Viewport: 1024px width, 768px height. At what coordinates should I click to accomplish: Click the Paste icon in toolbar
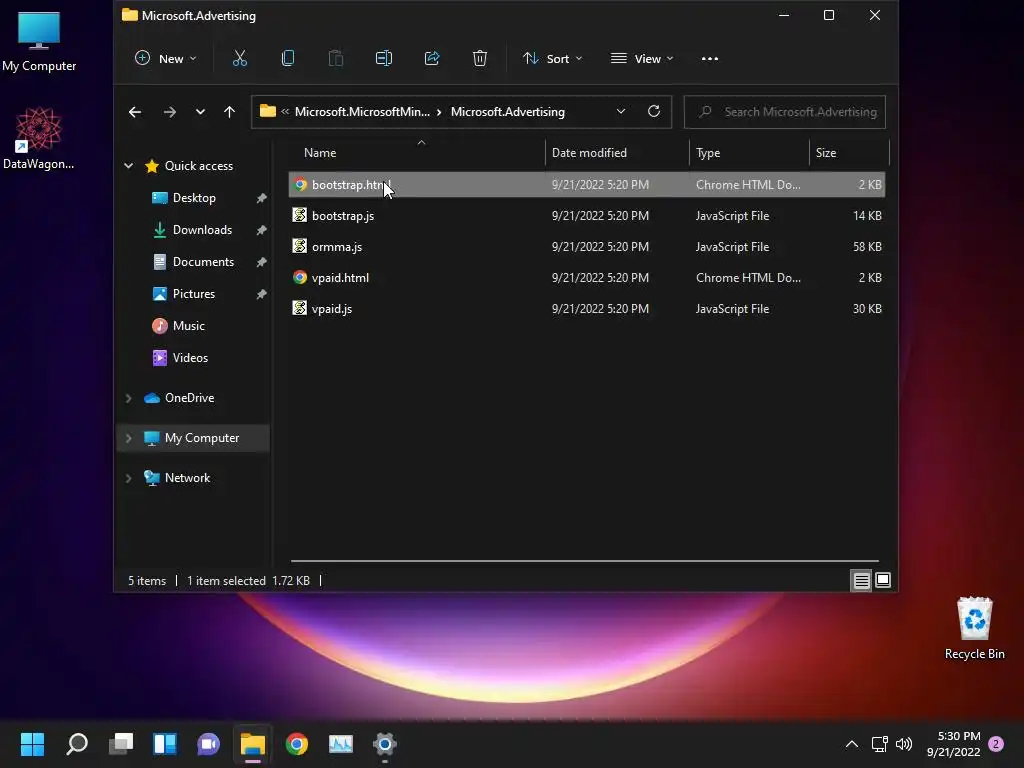[x=336, y=59]
